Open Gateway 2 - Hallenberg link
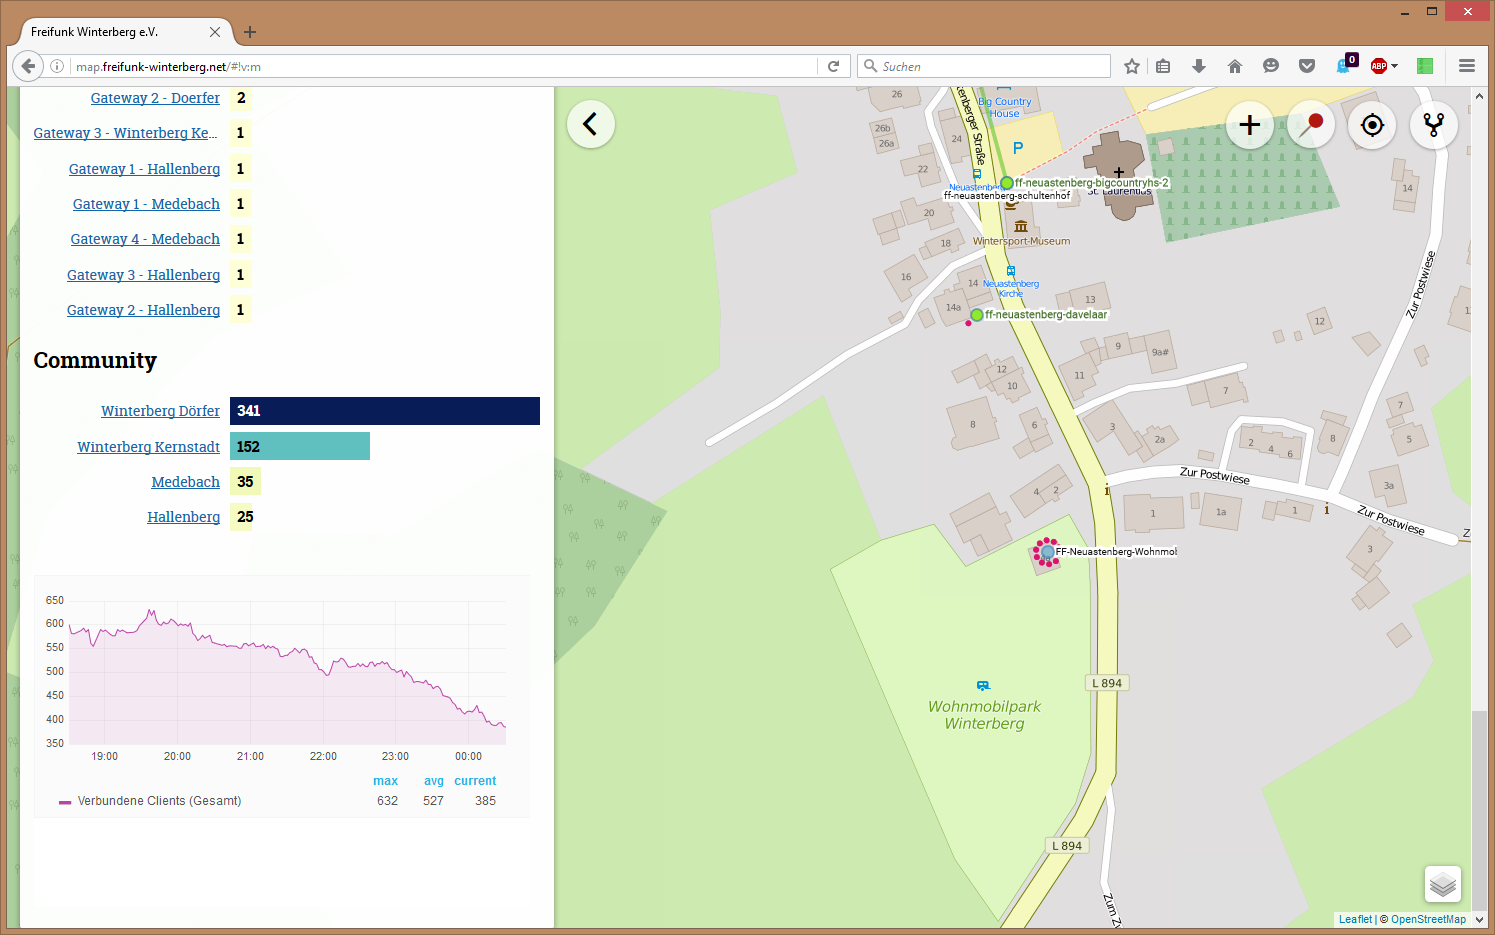 [x=143, y=310]
